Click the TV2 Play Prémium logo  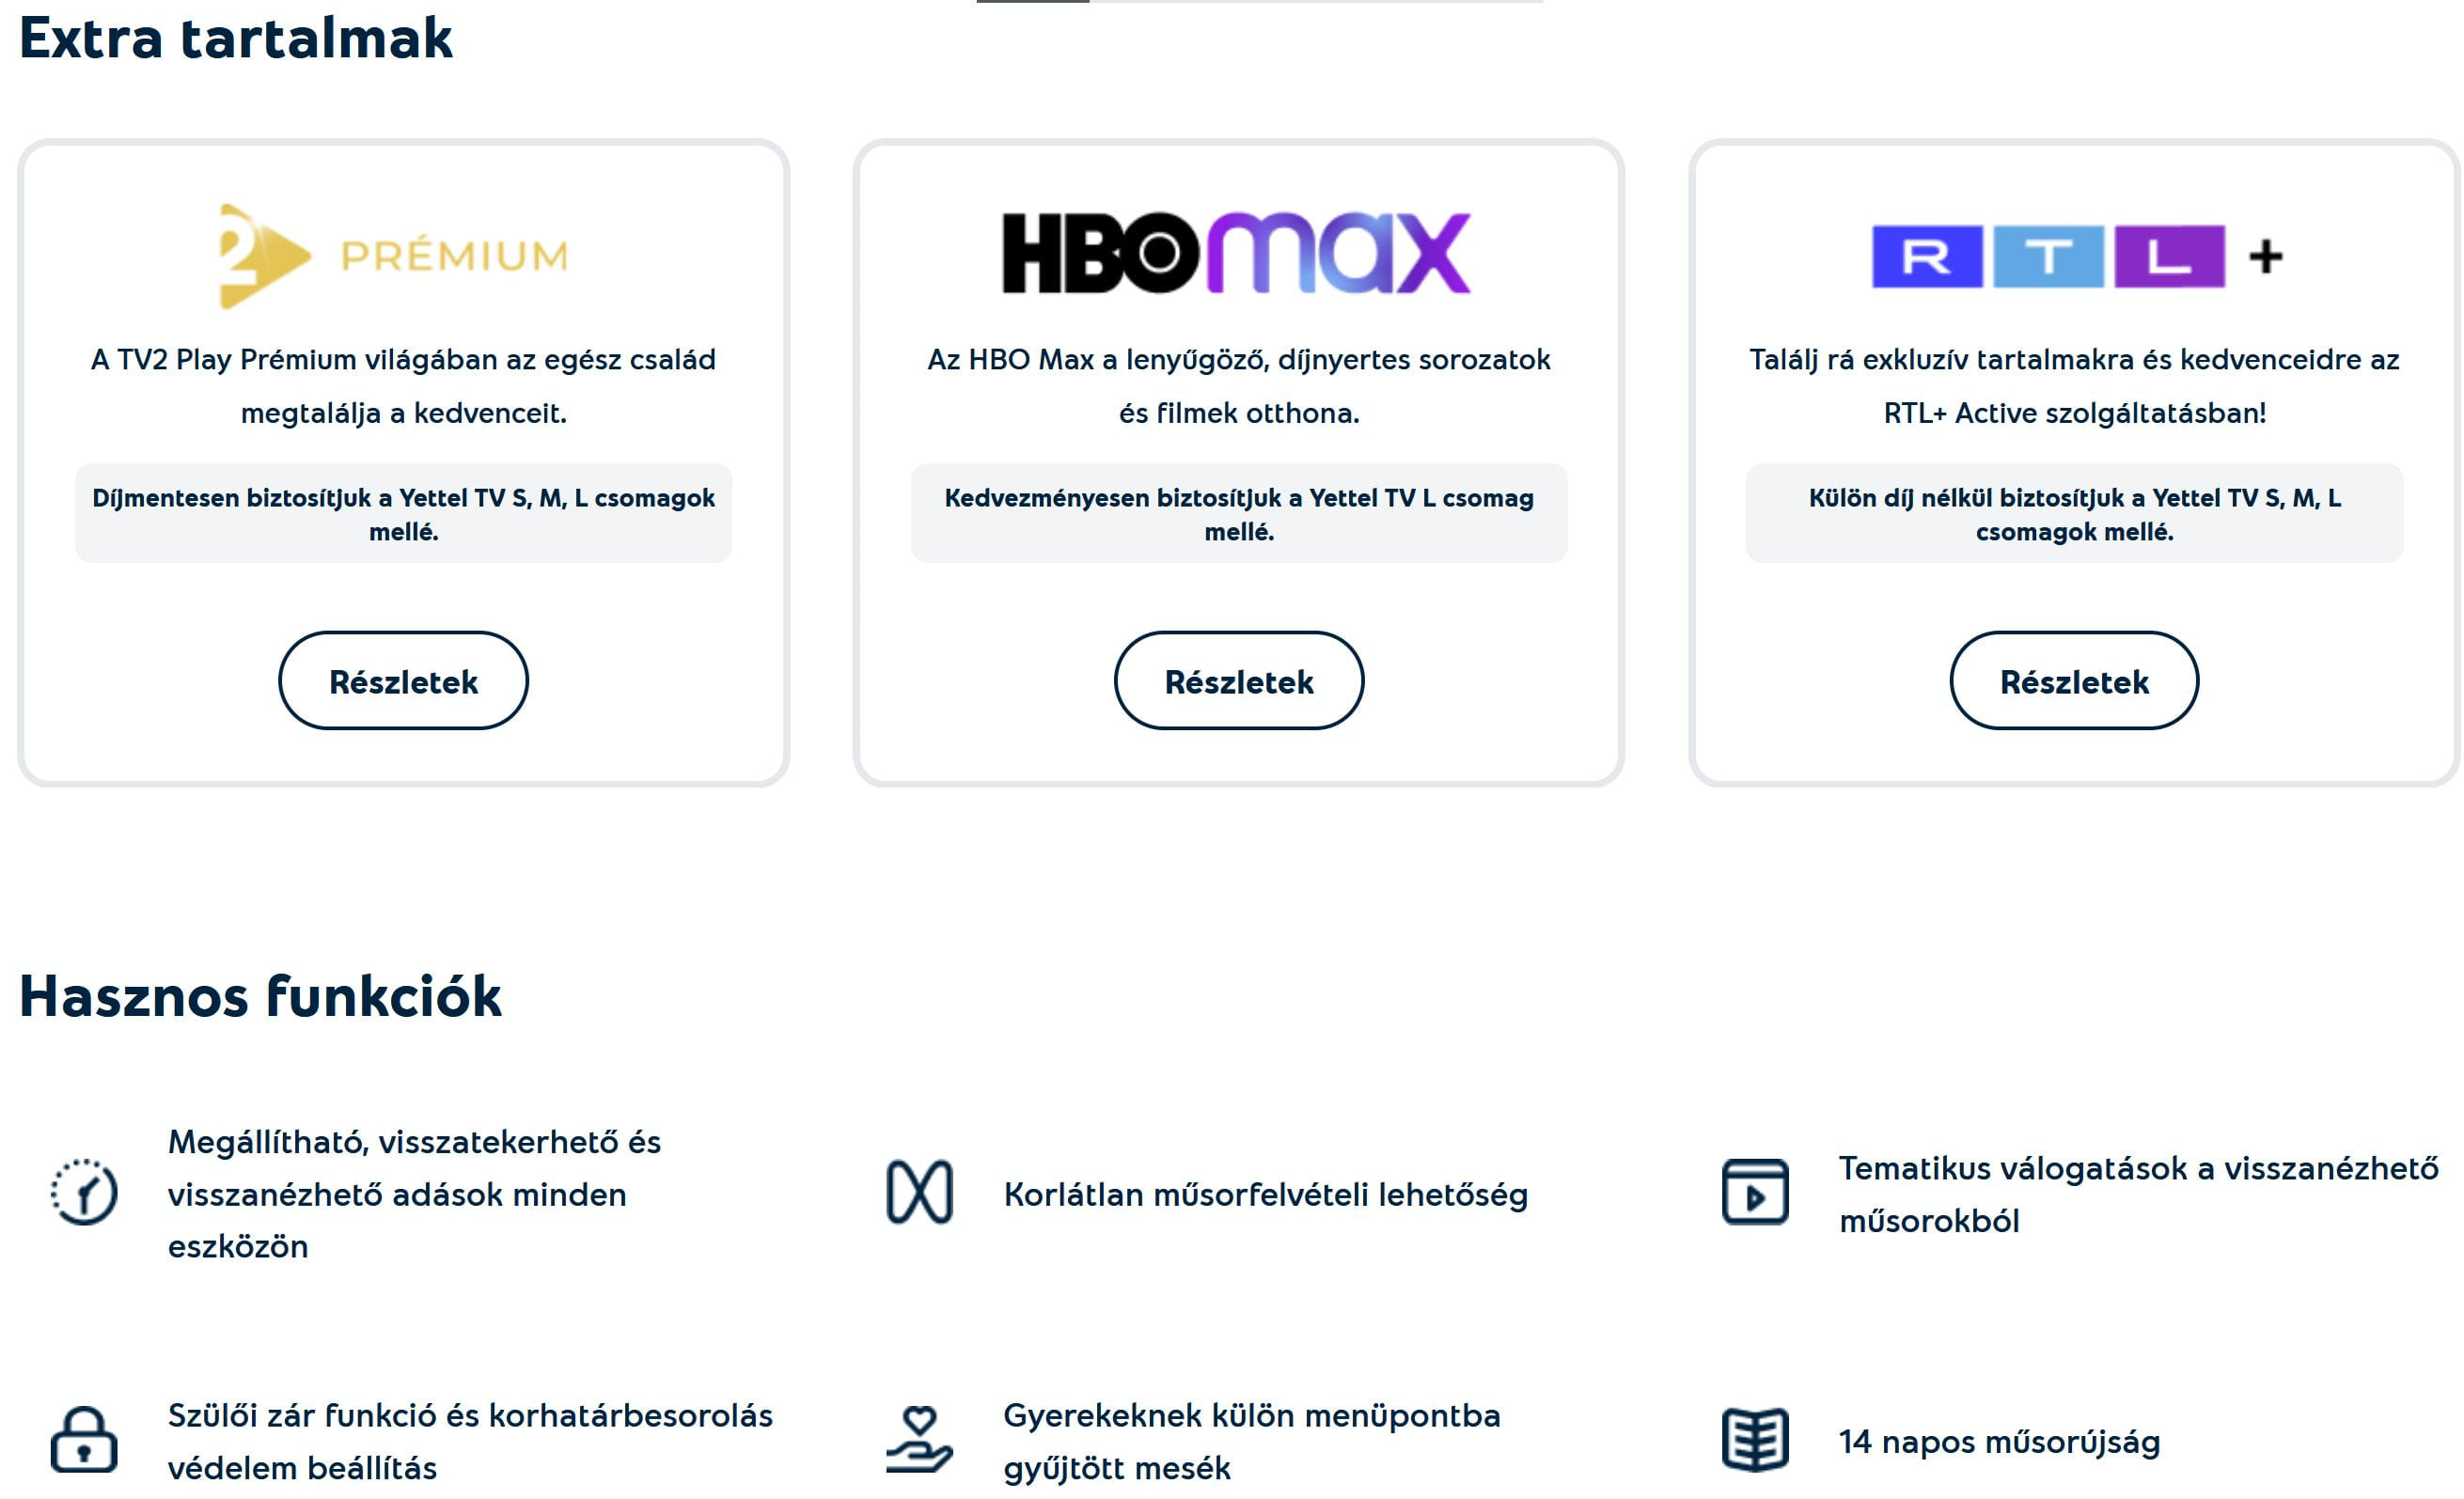click(393, 255)
